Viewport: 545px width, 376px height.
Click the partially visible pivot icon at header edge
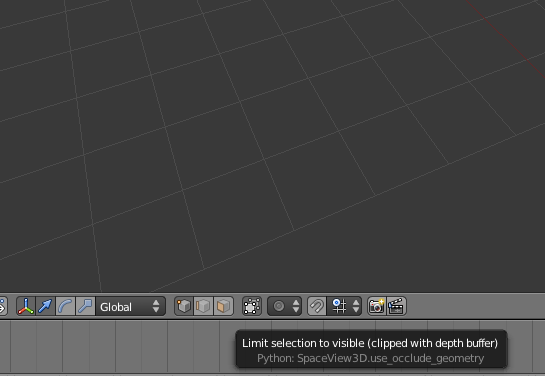[3, 306]
